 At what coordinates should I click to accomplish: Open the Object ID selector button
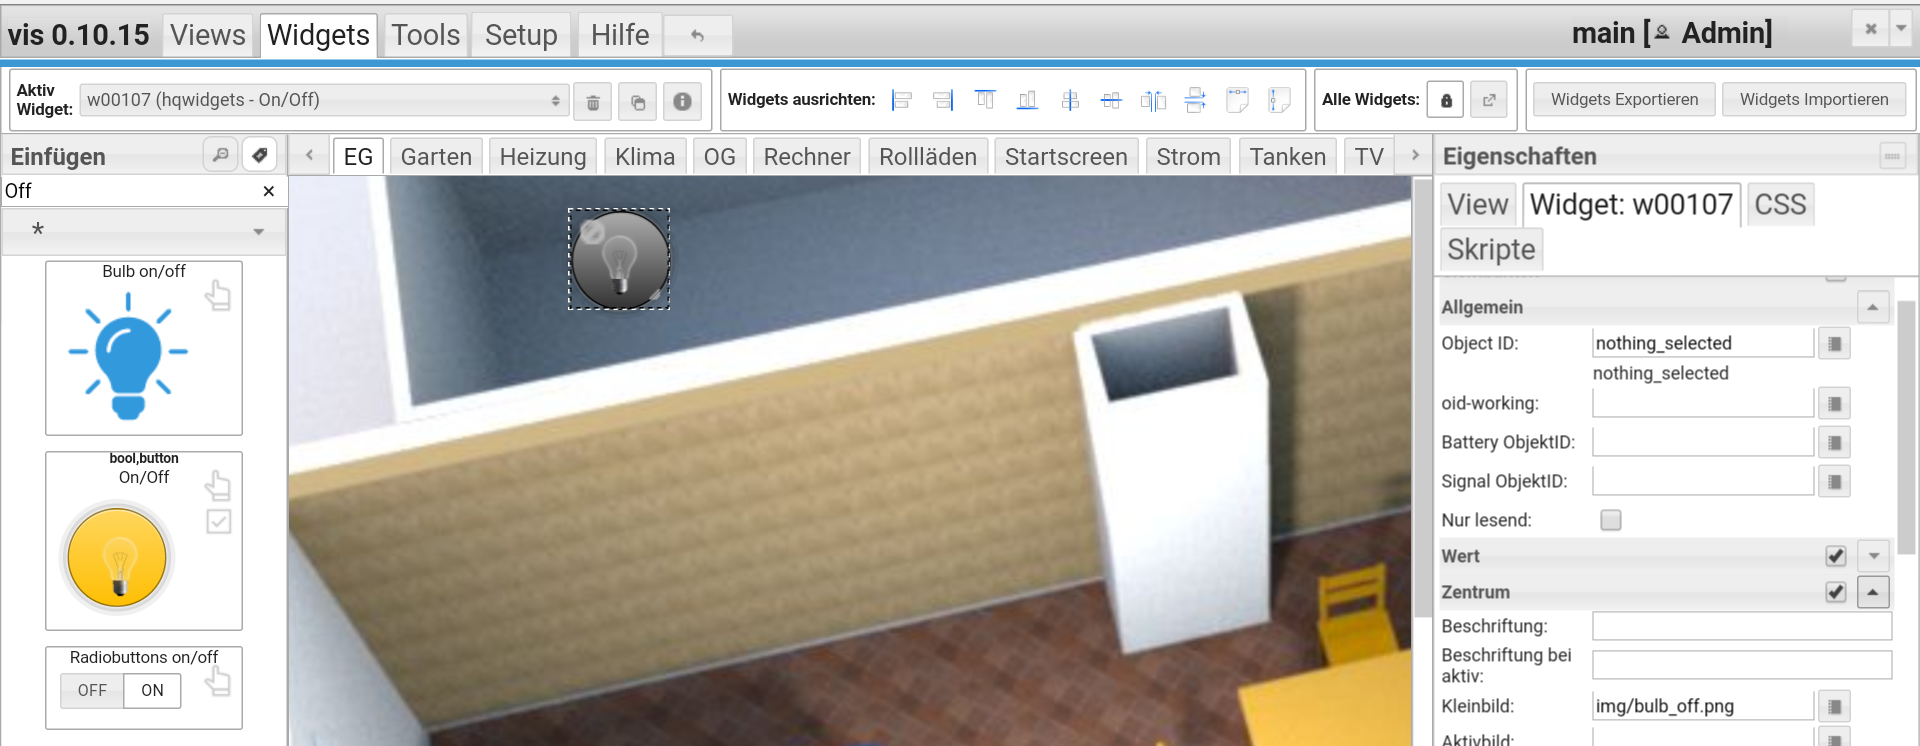1834,343
